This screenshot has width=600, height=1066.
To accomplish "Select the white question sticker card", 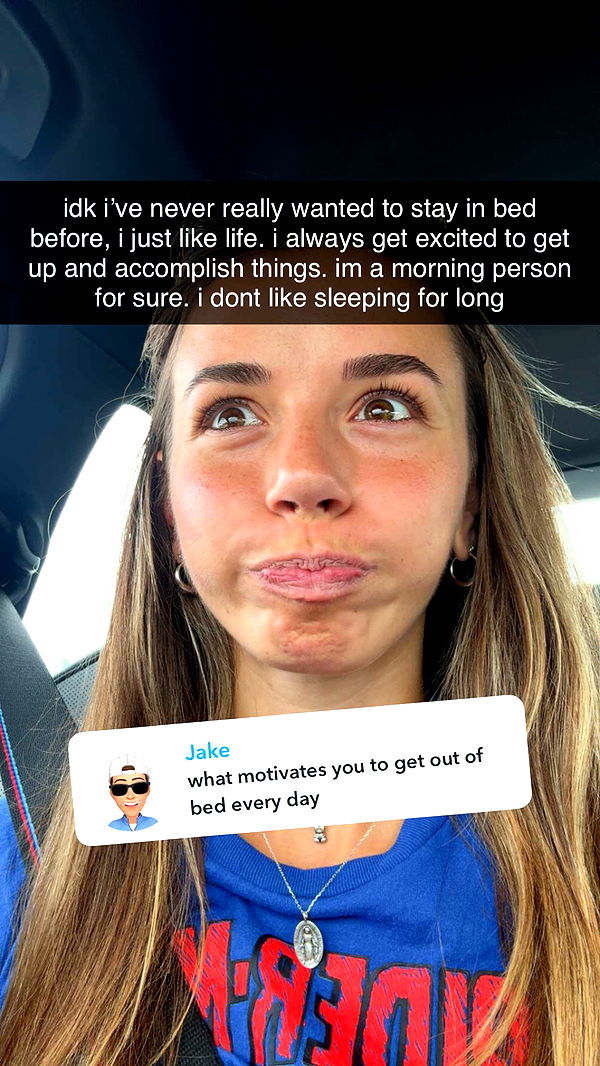I will tap(300, 770).
